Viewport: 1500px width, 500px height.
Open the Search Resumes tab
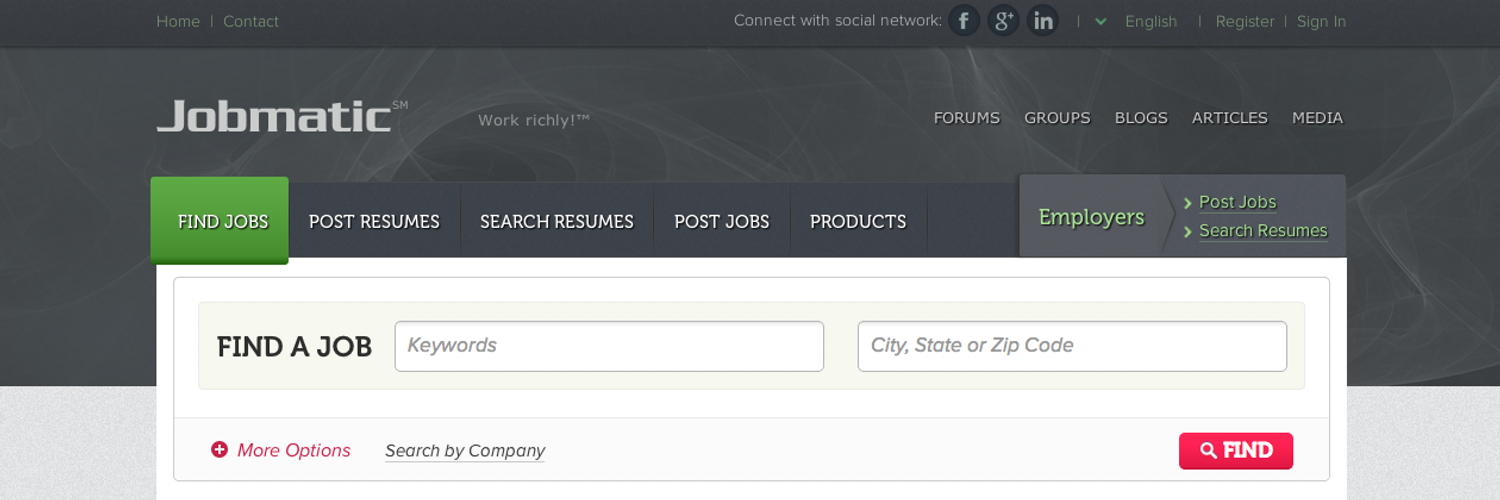[557, 222]
